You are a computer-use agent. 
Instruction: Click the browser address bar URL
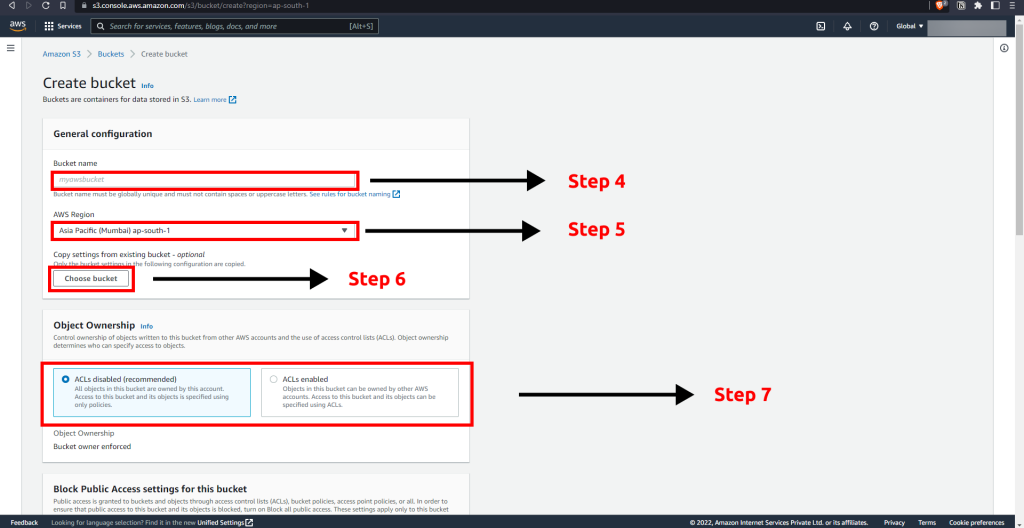pos(201,5)
